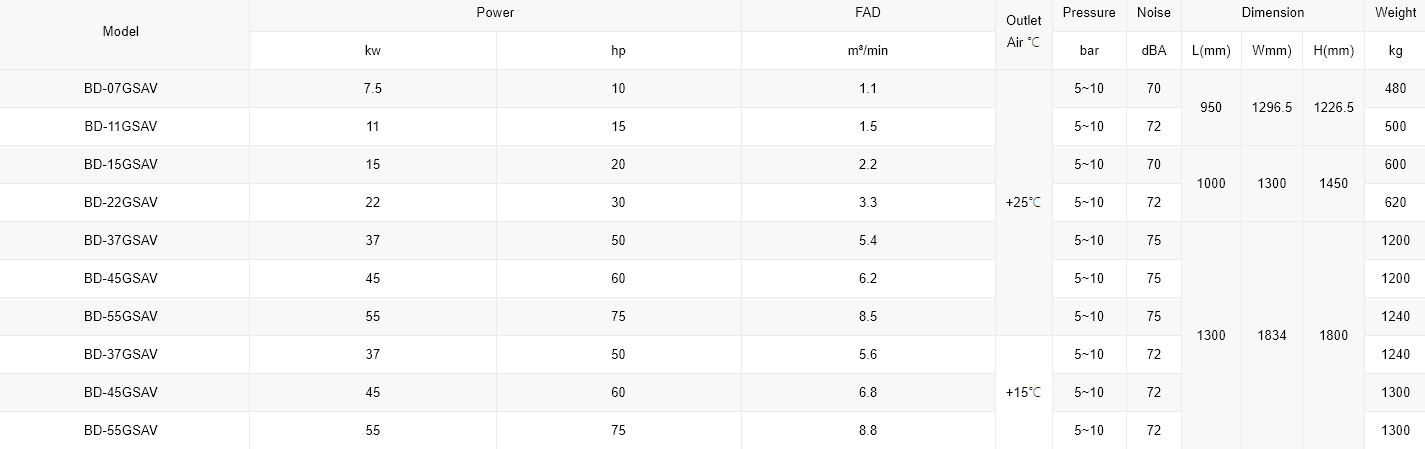Image resolution: width=1425 pixels, height=449 pixels.
Task: Select the BD-22GSAV model cell
Action: click(121, 202)
